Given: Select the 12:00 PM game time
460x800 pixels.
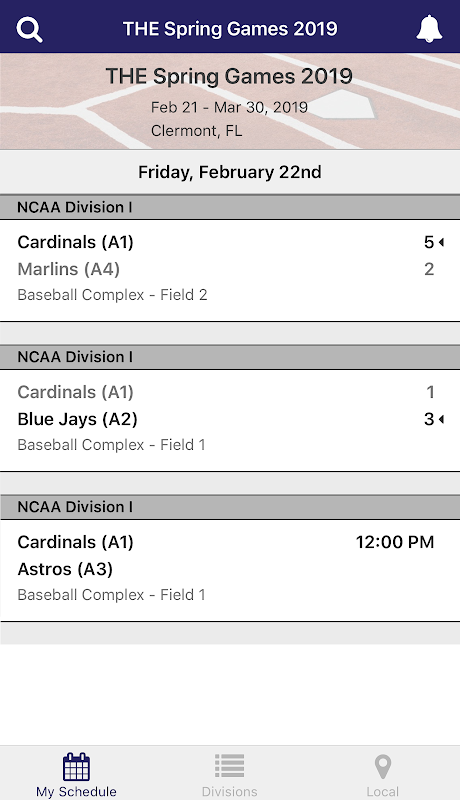Looking at the screenshot, I should coord(395,542).
